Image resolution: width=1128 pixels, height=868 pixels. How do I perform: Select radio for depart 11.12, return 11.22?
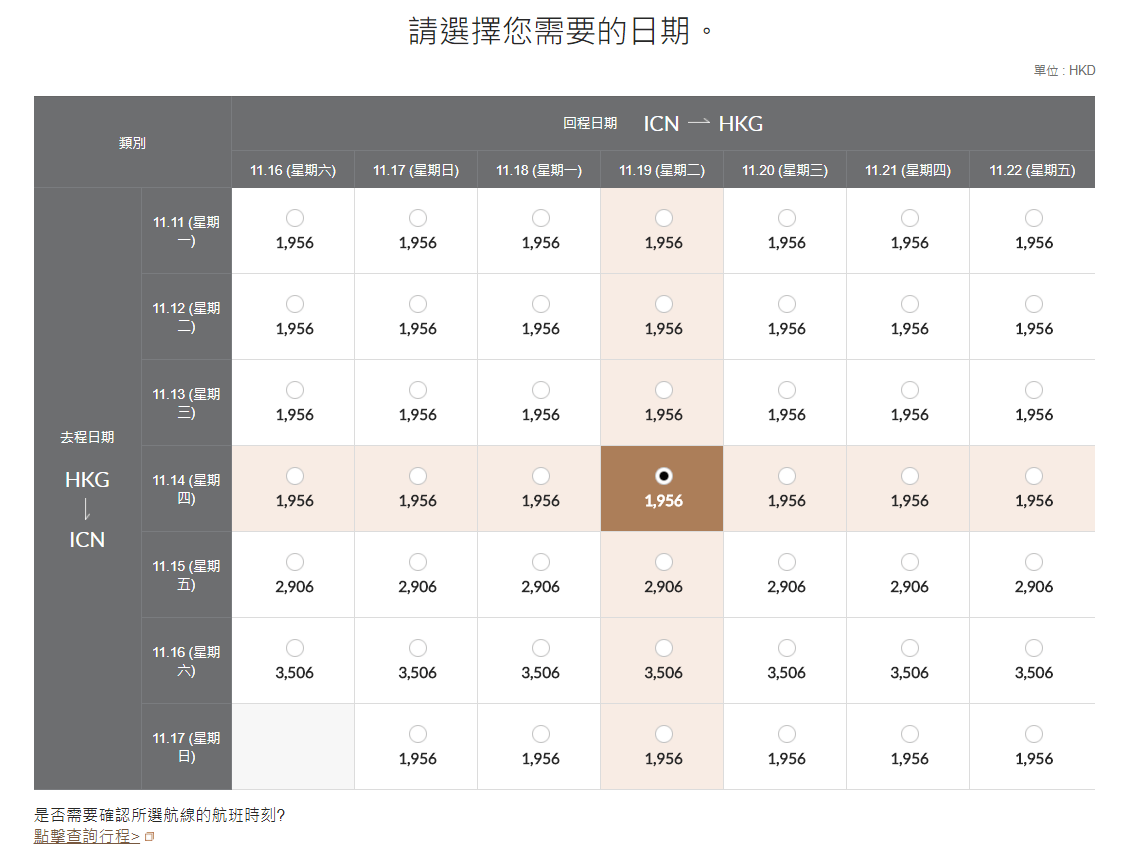(1034, 304)
